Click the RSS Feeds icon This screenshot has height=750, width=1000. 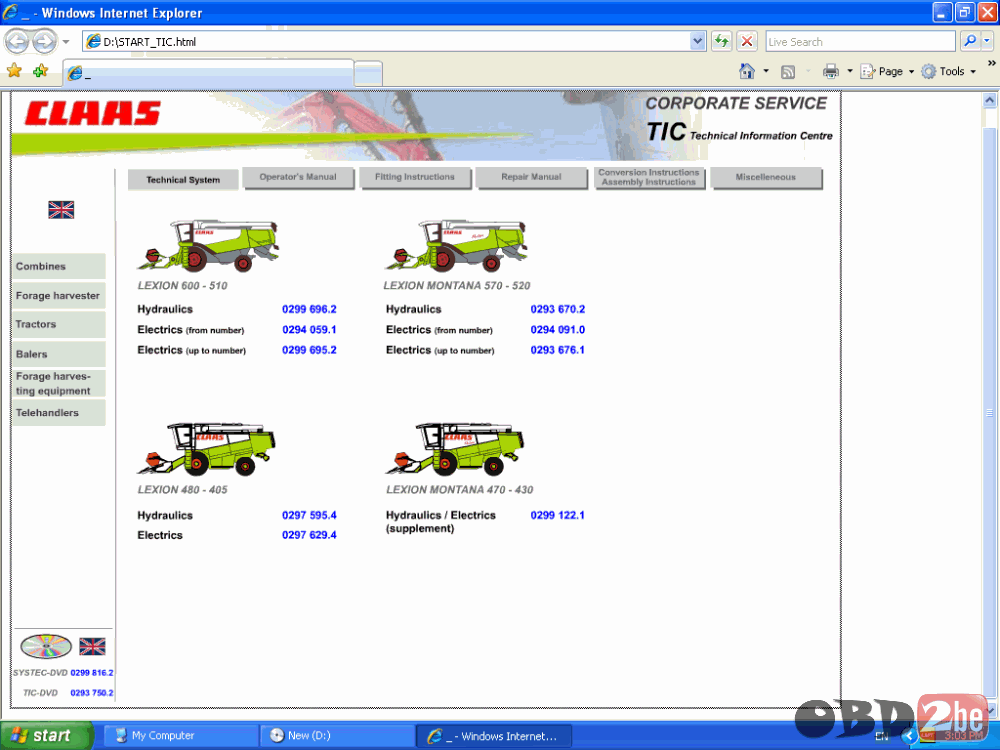click(788, 71)
